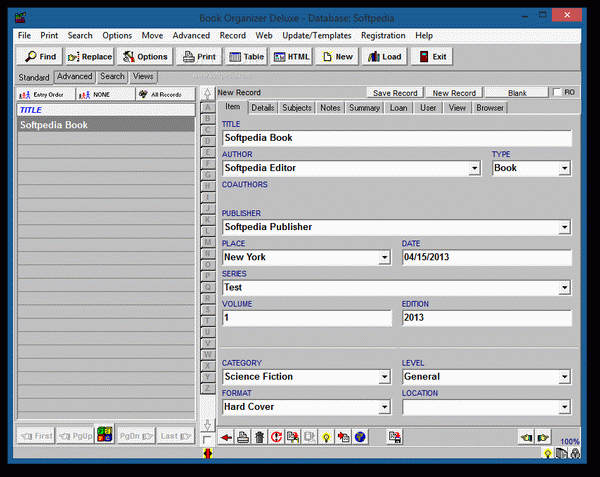Viewport: 600px width, 477px height.
Task: Click the yellow light bulb icon in bottom toolbar
Action: tap(326, 437)
